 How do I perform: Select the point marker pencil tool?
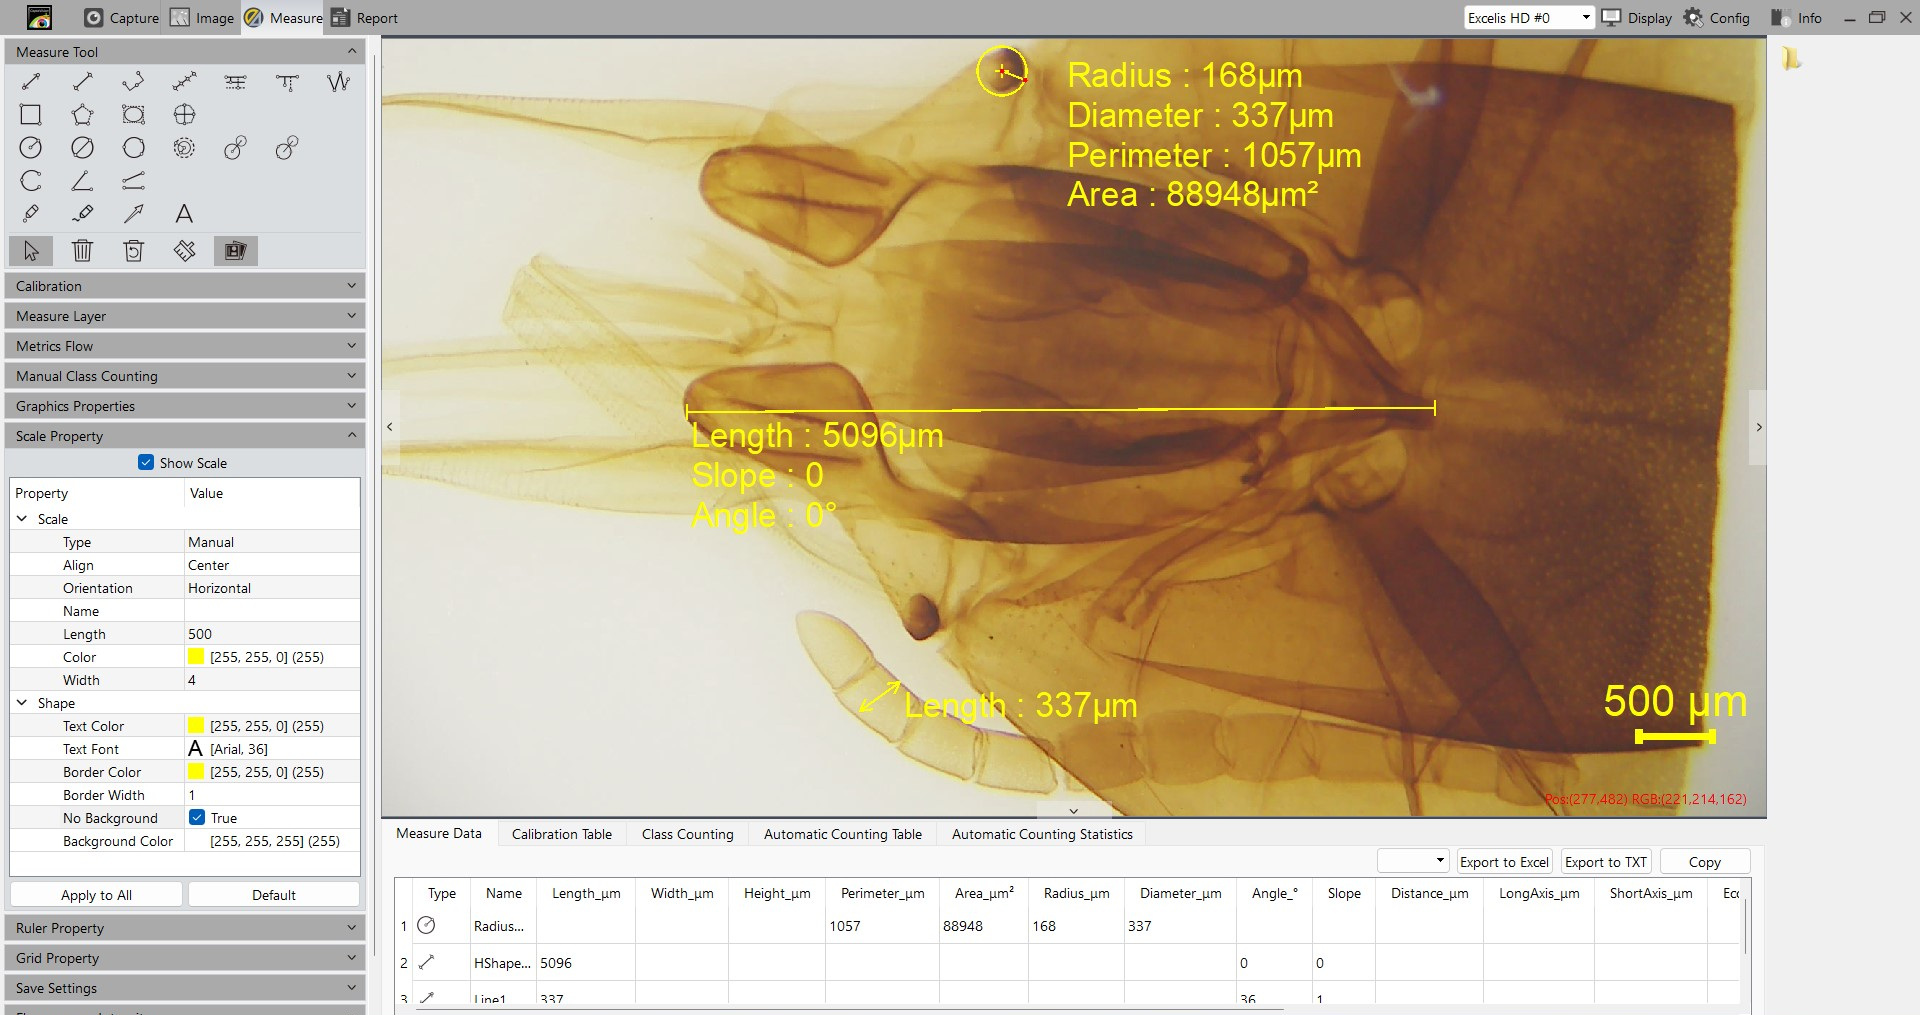(x=31, y=214)
